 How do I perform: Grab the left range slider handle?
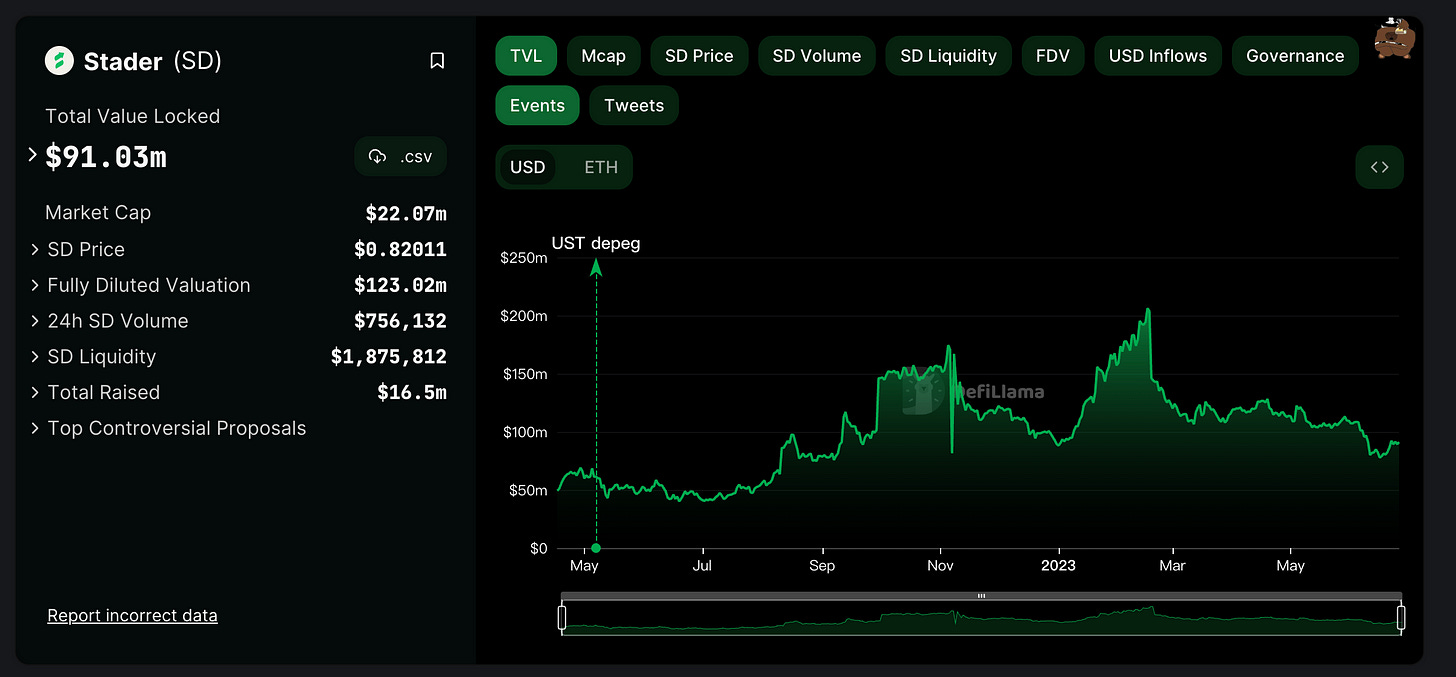(562, 619)
